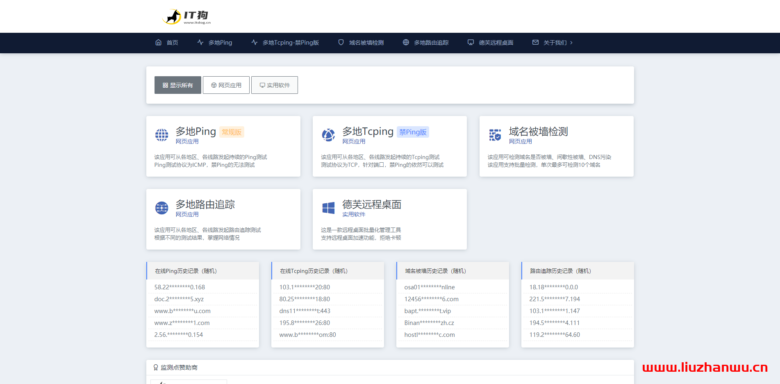Open traceroute record 119.2*********64.60

(555, 335)
